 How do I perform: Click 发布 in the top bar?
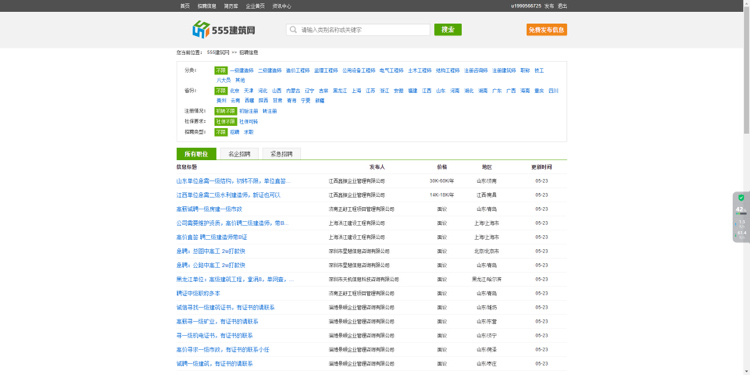tap(549, 6)
